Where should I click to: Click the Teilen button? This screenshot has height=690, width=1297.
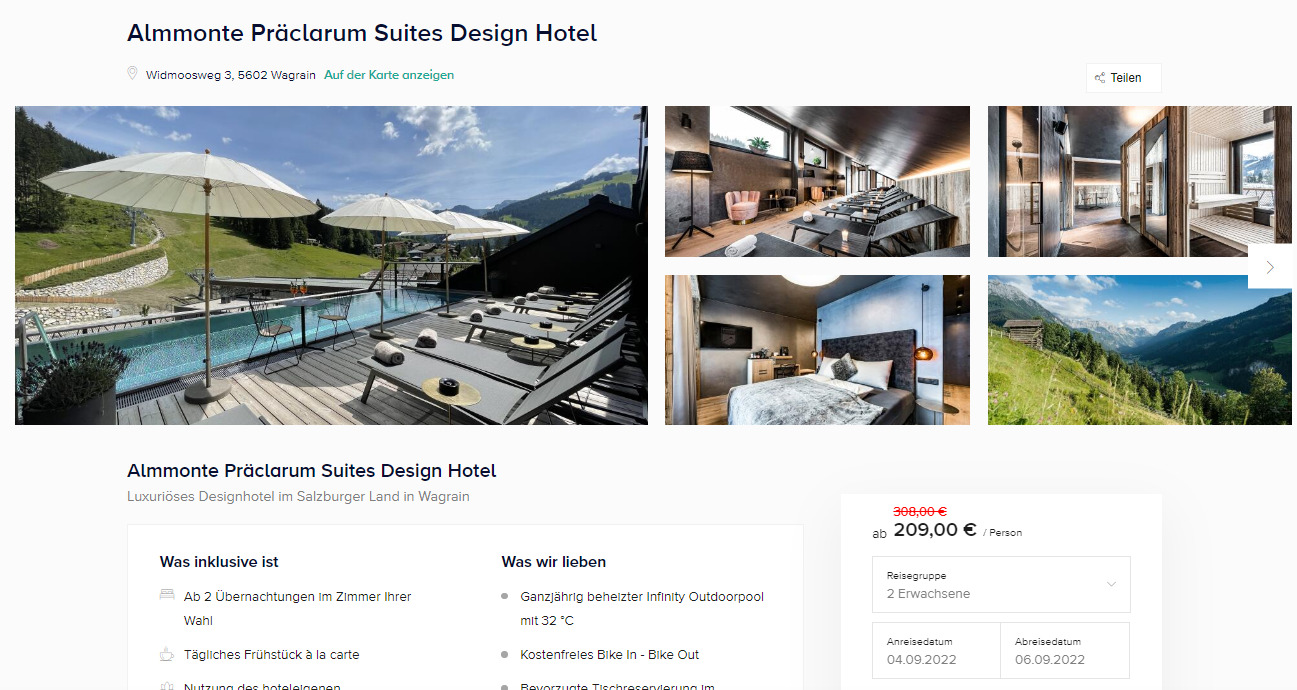(1124, 78)
